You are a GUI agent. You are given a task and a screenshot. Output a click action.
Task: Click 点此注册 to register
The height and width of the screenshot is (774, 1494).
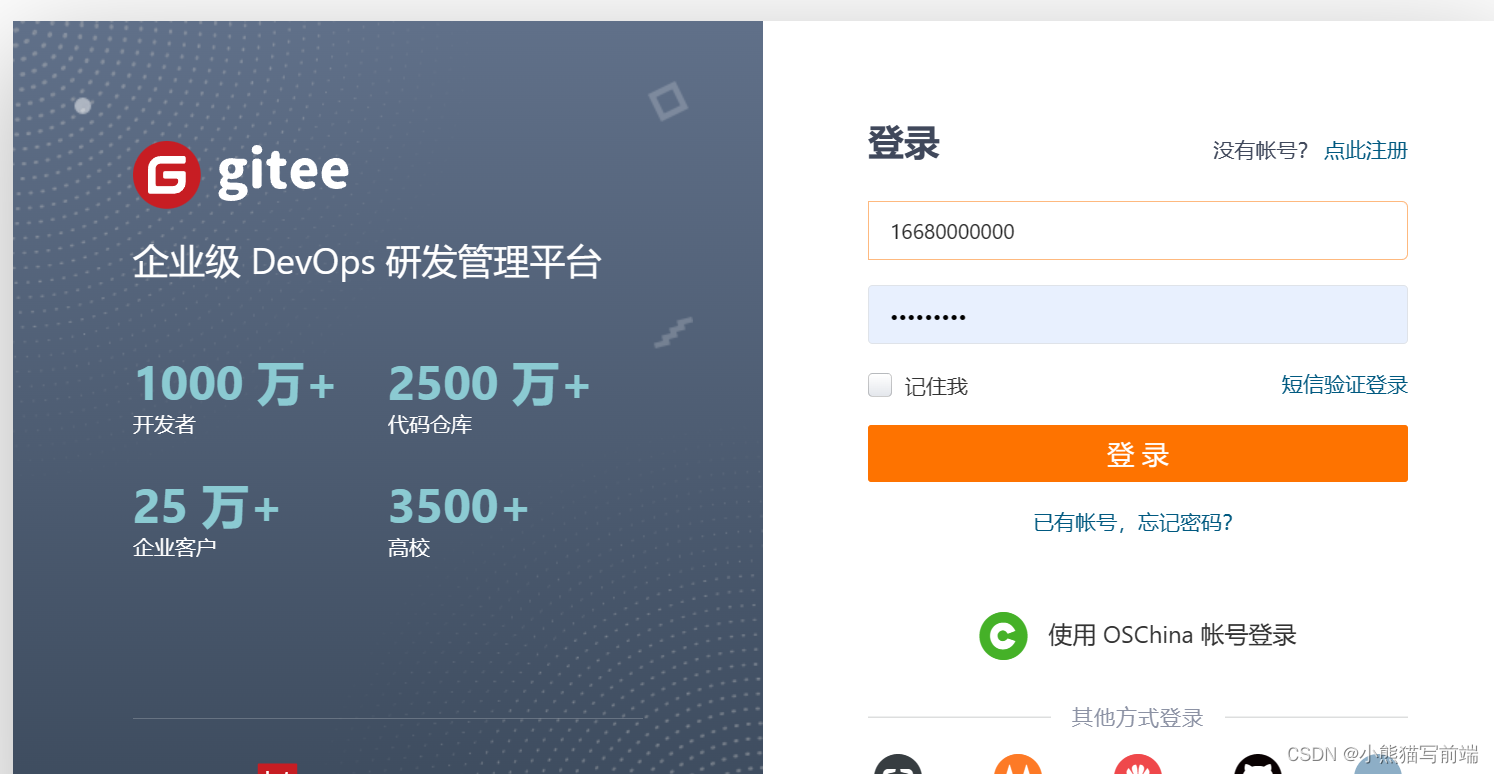click(1365, 150)
